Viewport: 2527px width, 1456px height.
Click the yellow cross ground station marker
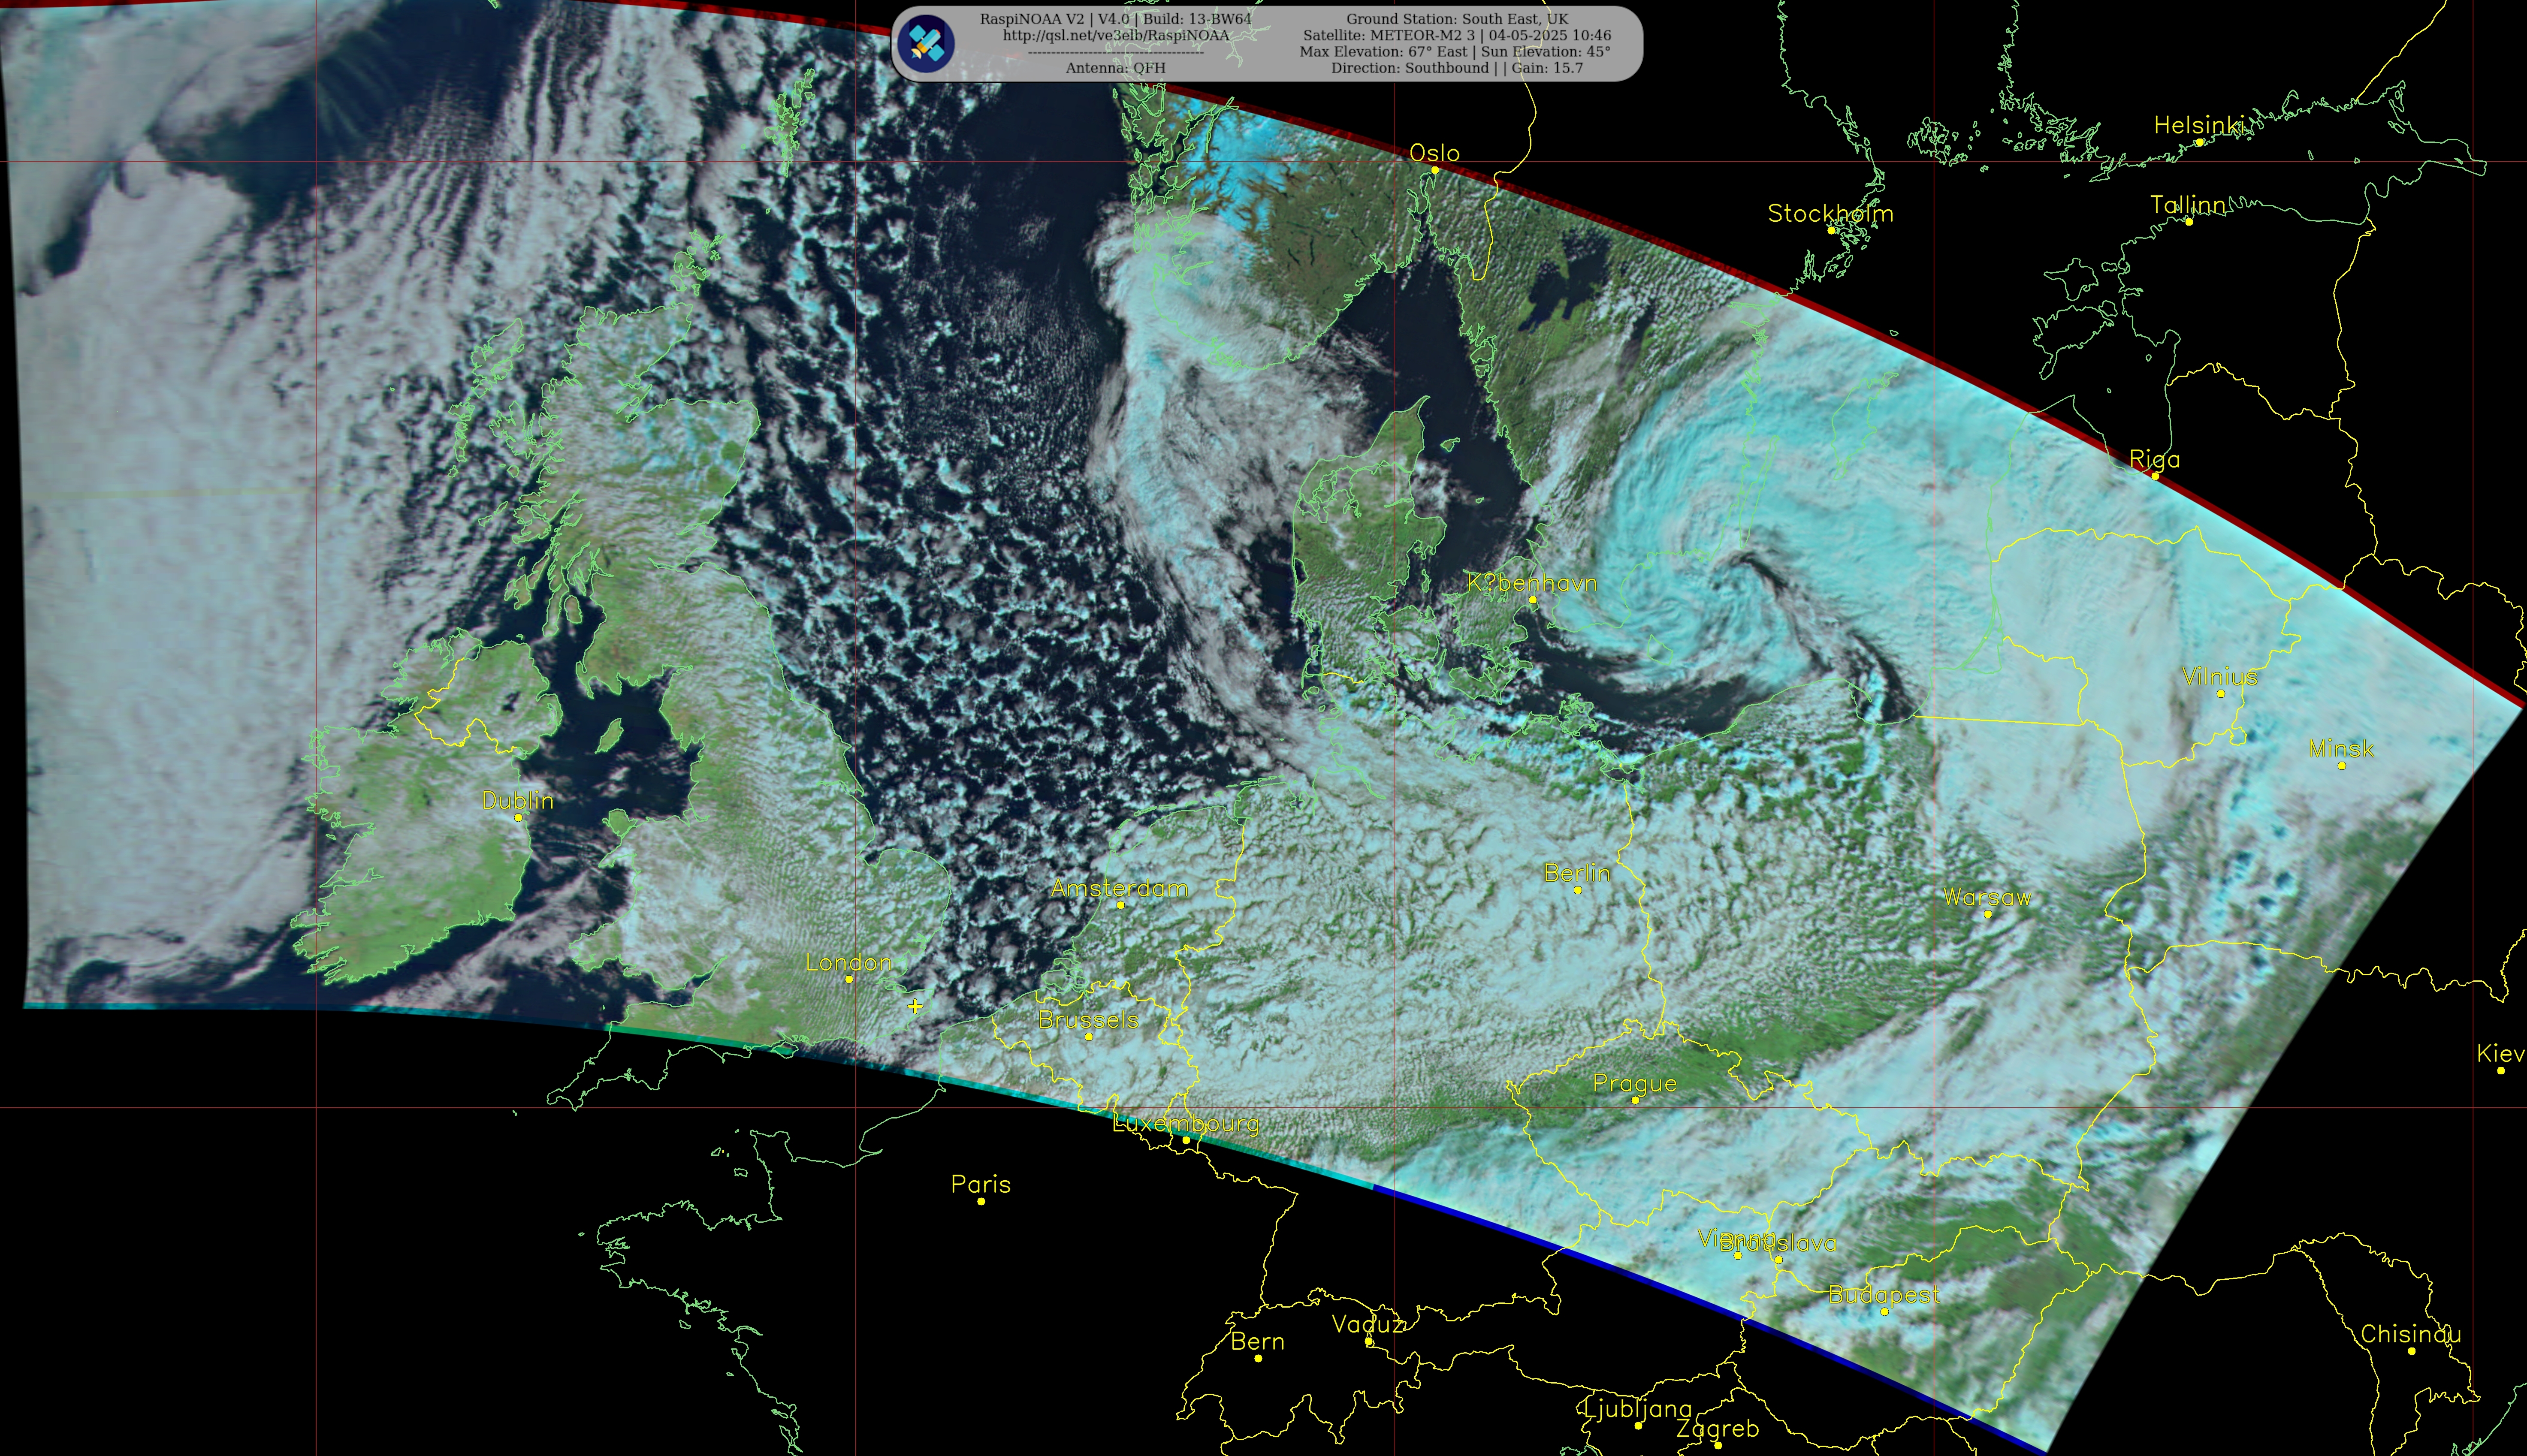(x=915, y=1006)
